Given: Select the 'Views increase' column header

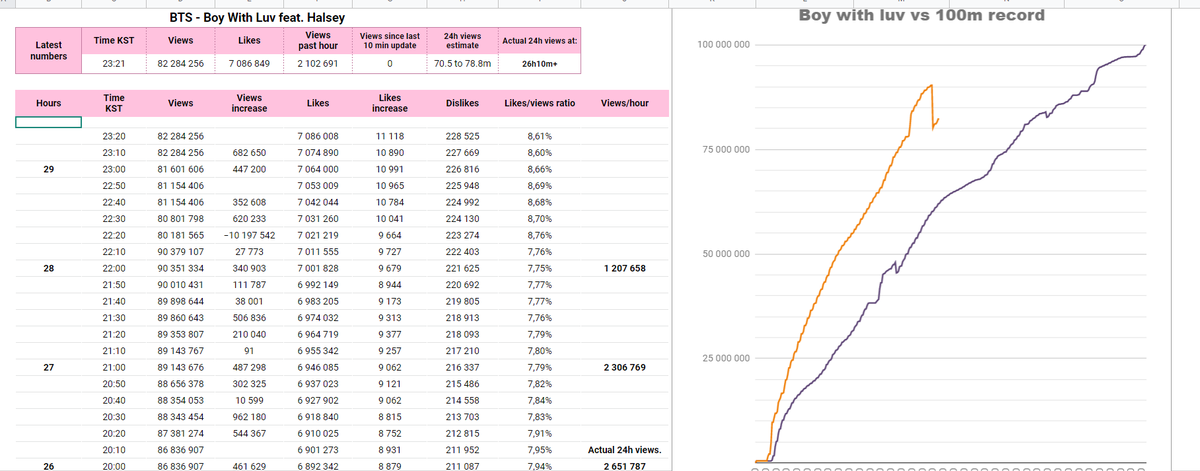Looking at the screenshot, I should coord(241,103).
